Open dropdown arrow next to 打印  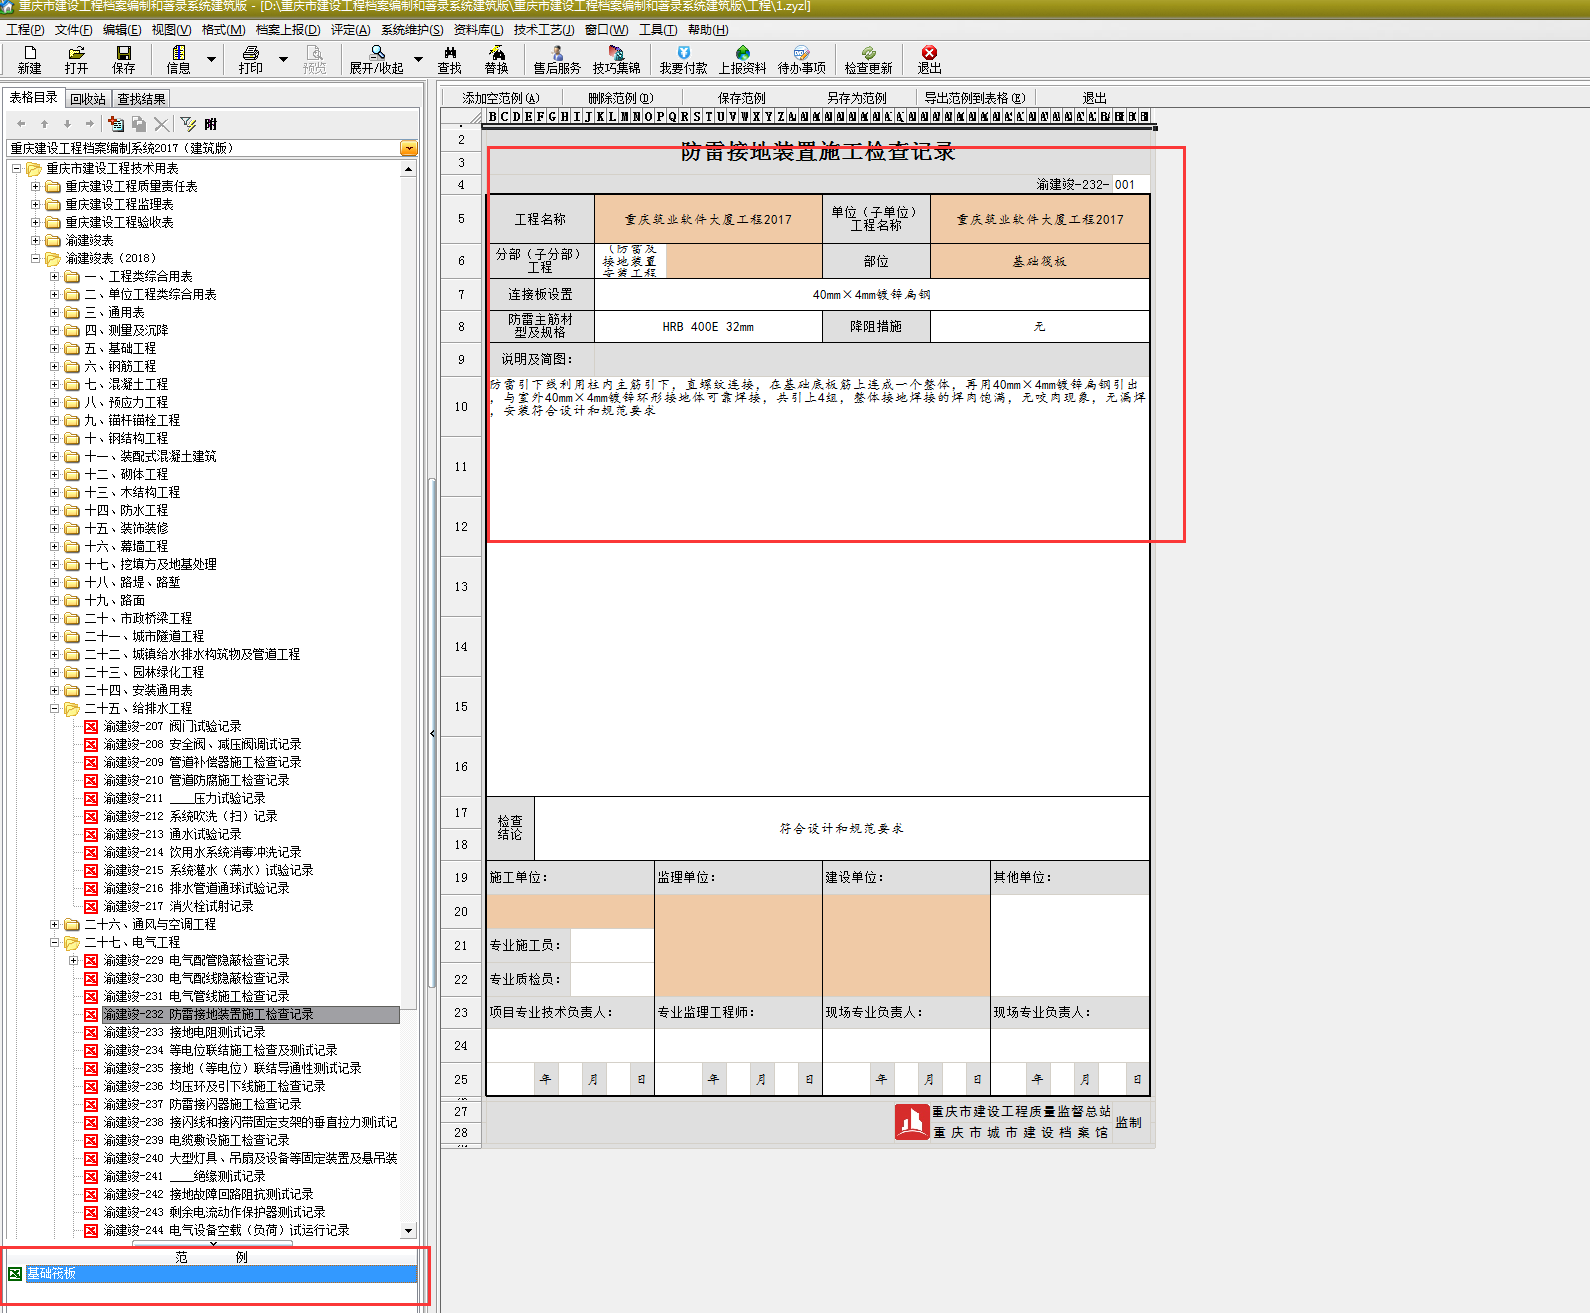point(283,59)
